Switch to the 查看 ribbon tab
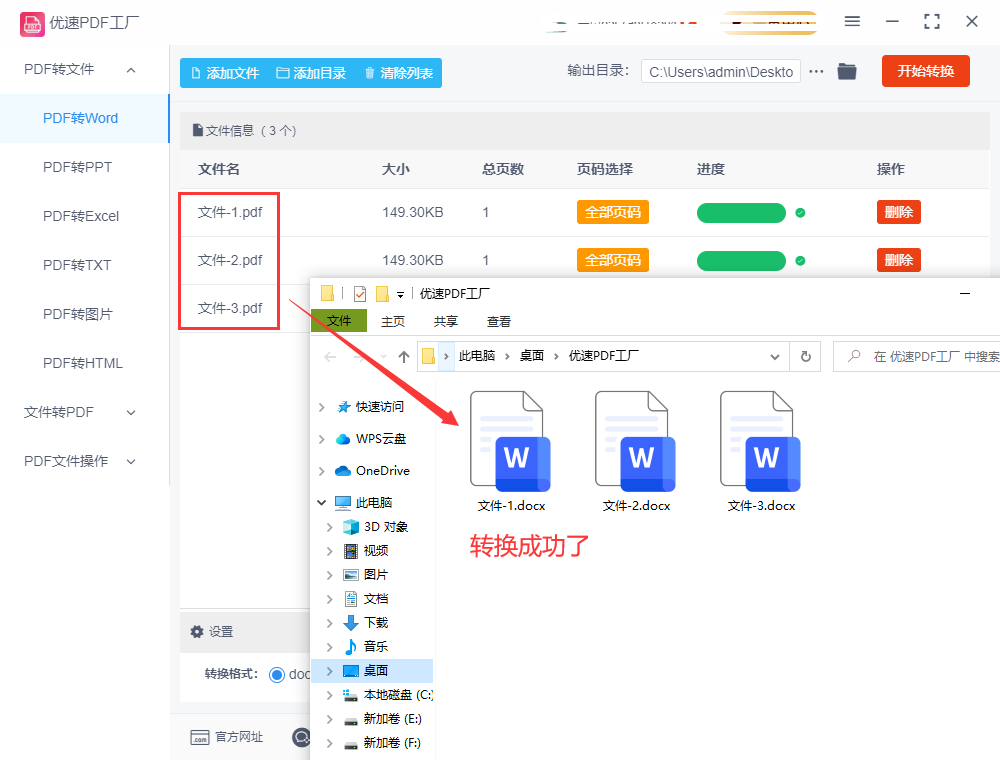1000x760 pixels. point(498,321)
